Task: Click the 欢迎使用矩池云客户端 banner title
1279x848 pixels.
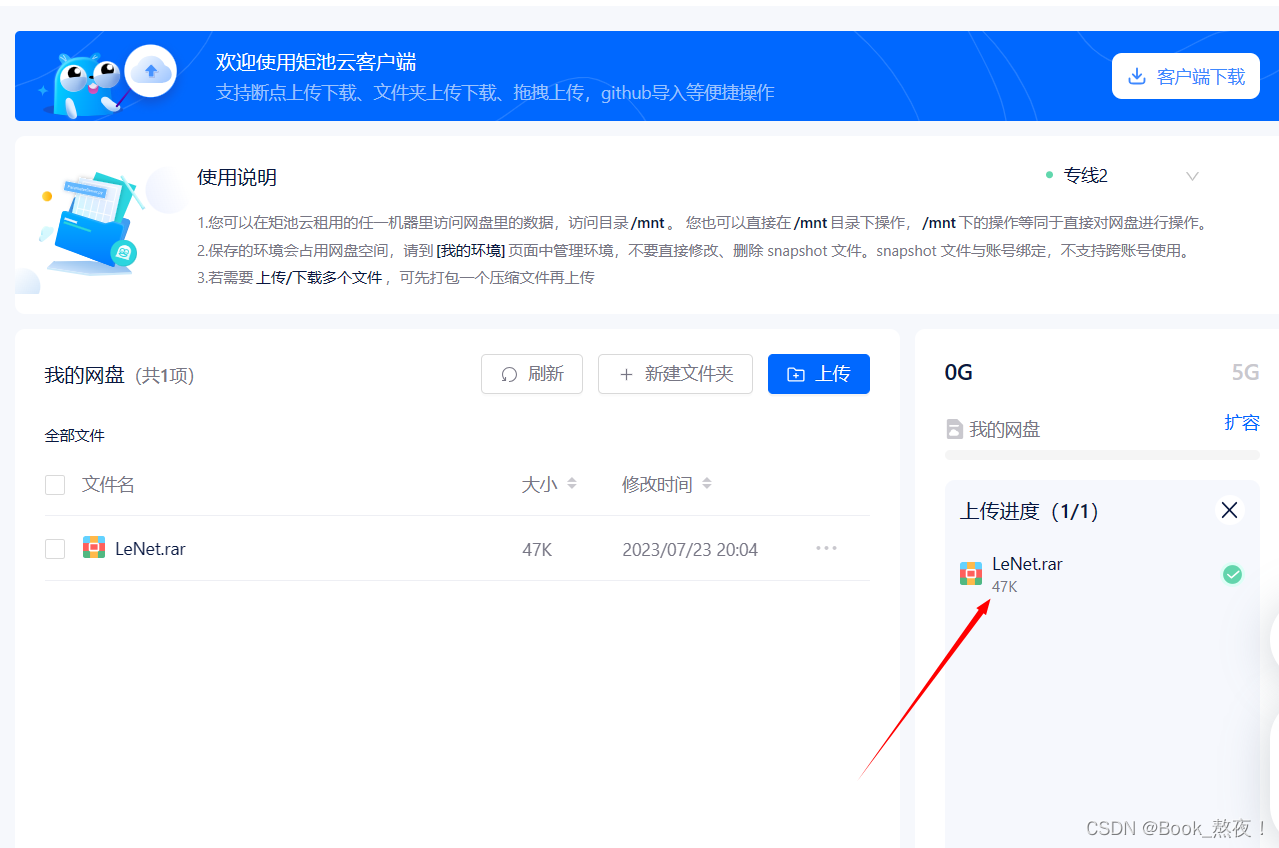Action: coord(316,62)
